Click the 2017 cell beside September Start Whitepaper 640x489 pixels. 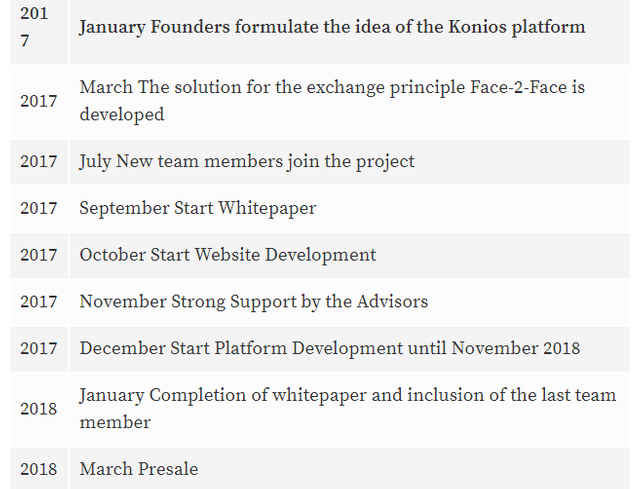point(39,208)
